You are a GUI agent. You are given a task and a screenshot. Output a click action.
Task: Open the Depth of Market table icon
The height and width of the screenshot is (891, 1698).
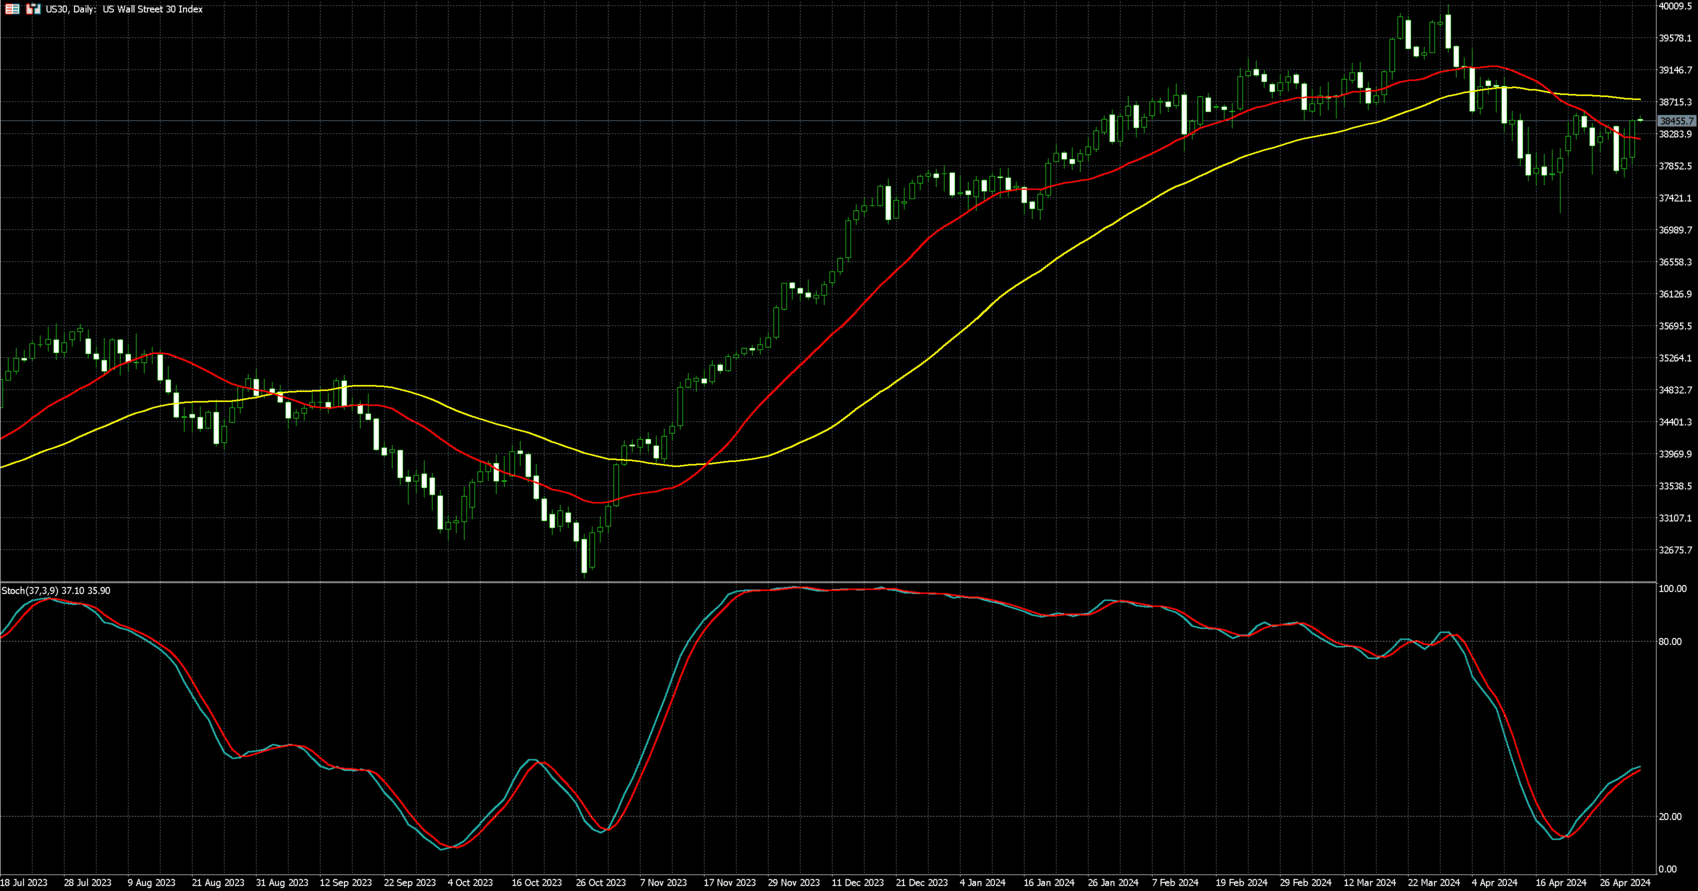pos(13,9)
